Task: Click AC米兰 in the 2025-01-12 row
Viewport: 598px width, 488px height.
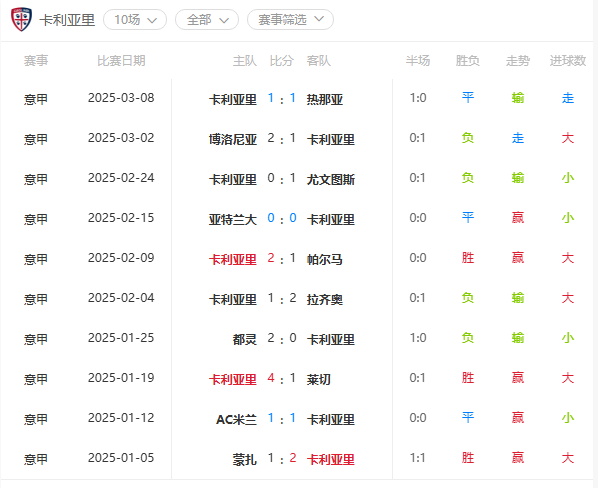Action: 236,420
